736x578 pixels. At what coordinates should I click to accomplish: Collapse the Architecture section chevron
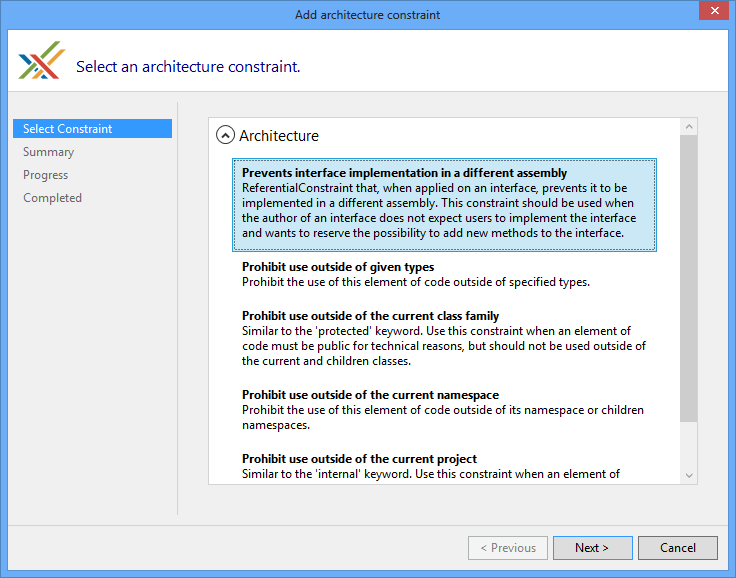click(226, 136)
